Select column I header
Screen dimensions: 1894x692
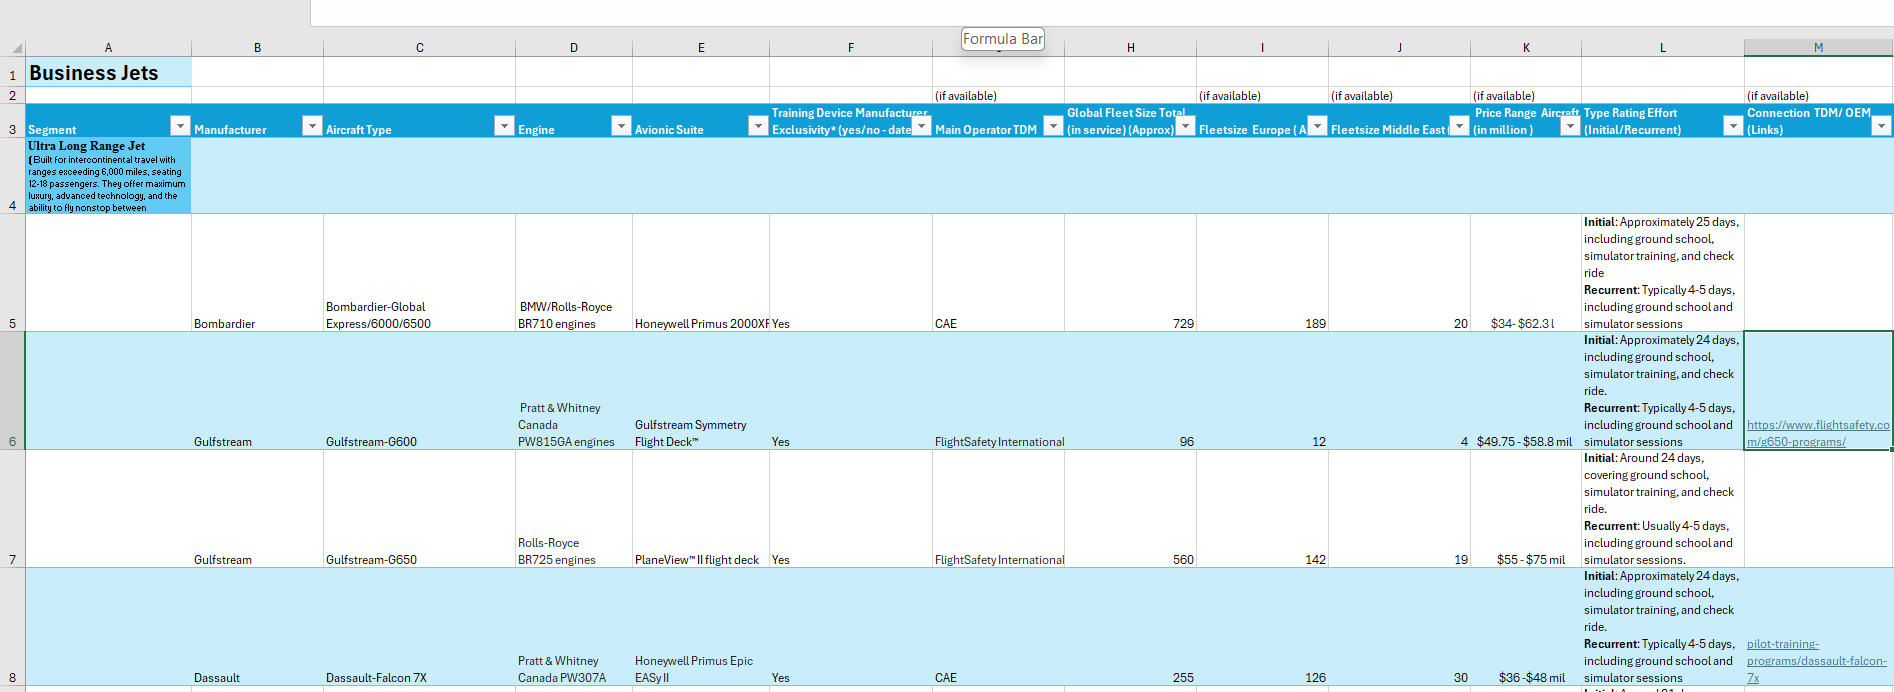[1262, 48]
